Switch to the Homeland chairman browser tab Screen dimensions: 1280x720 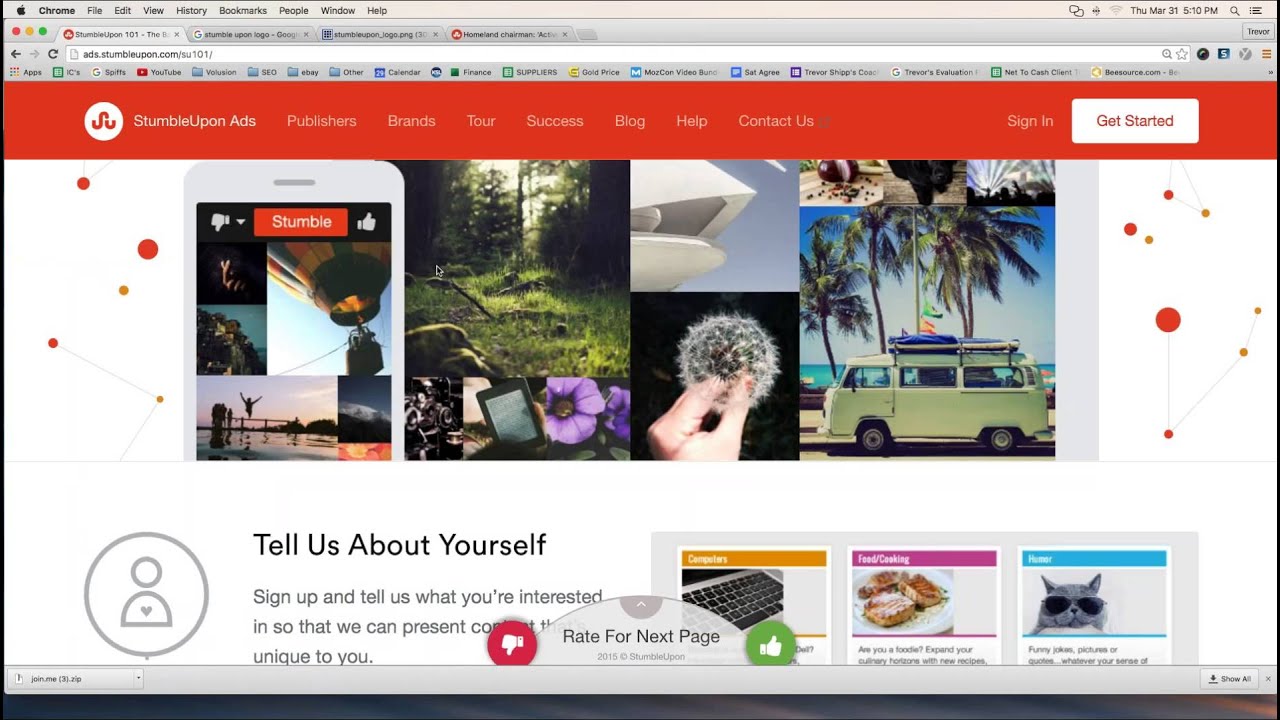point(505,32)
